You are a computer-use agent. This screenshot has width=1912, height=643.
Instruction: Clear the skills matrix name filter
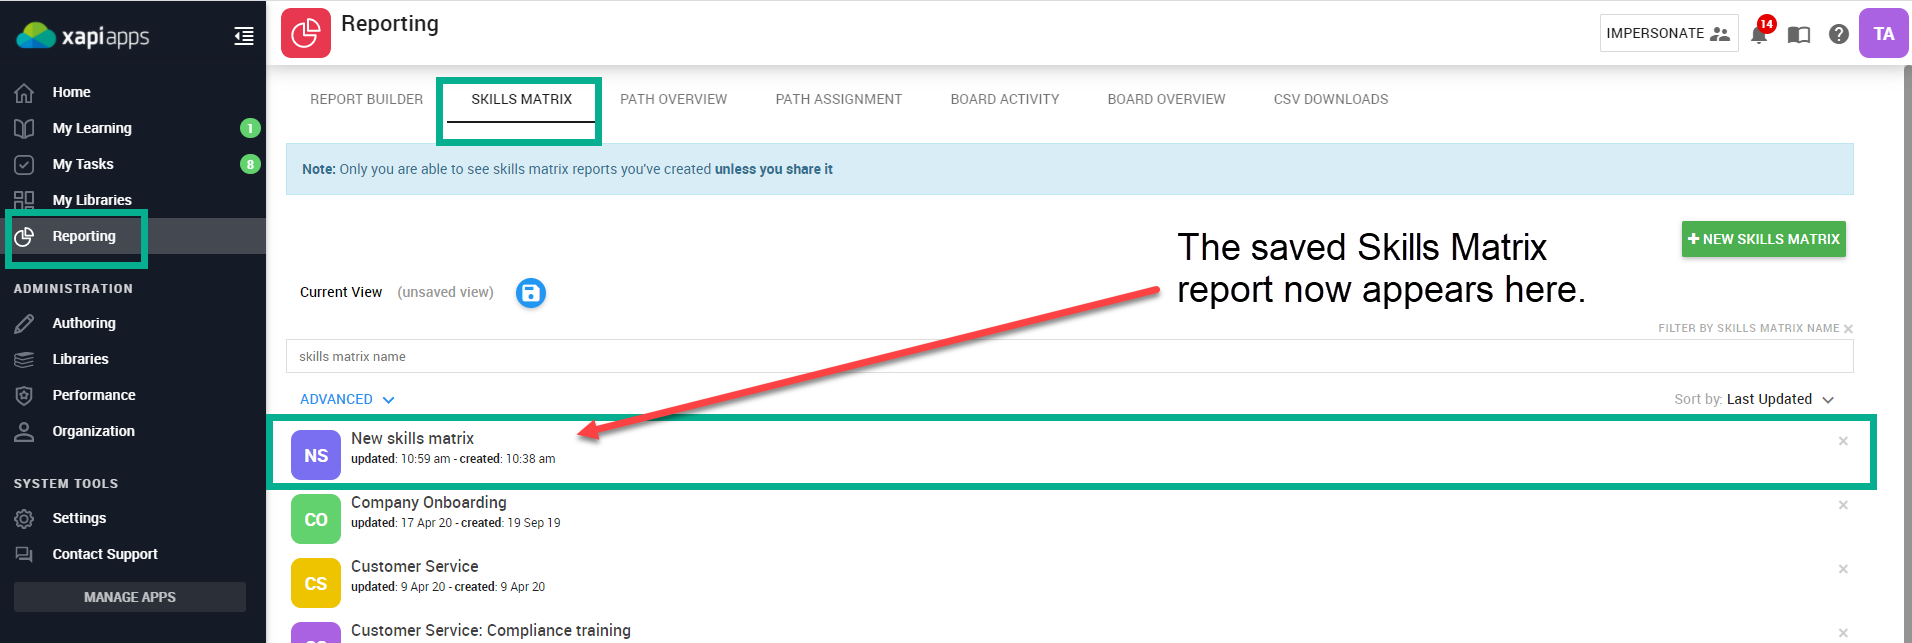tap(1848, 329)
